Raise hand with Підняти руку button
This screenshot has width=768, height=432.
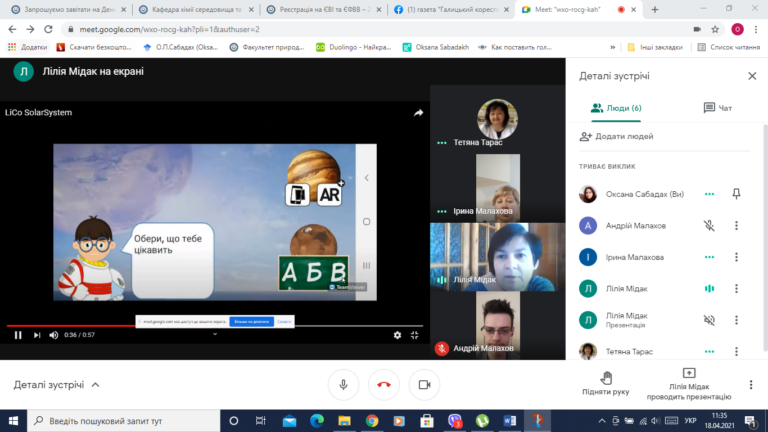tap(606, 383)
